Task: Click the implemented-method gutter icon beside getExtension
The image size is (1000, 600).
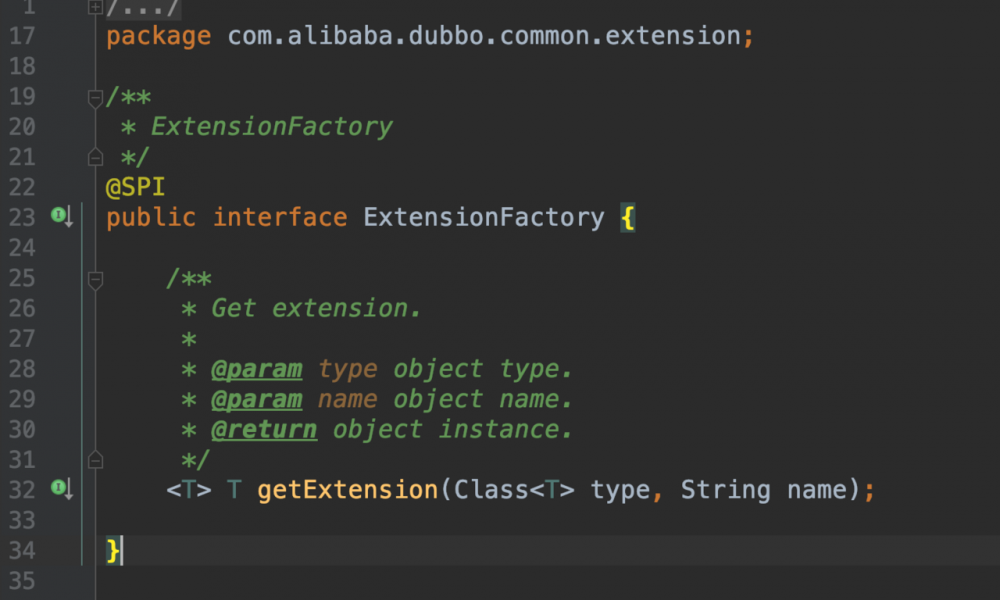Action: (61, 489)
